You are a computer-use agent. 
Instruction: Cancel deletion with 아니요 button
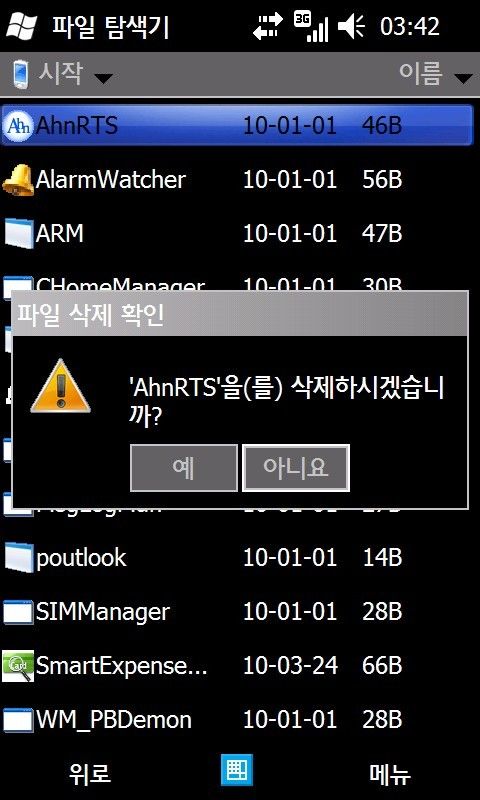296,468
